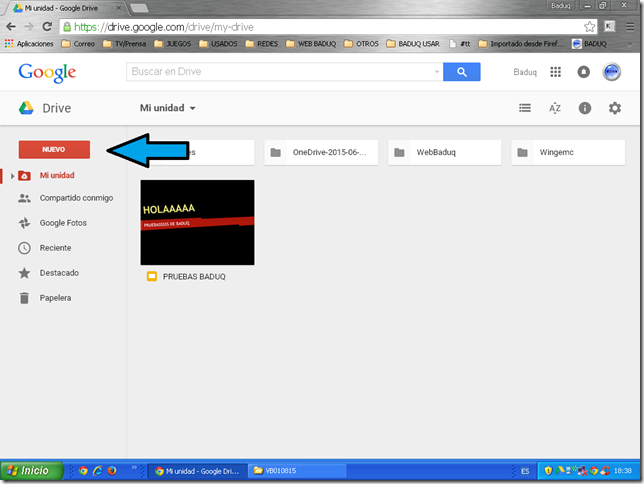644x484 pixels.
Task: Click the Papelera trash can icon
Action: [x=24, y=298]
